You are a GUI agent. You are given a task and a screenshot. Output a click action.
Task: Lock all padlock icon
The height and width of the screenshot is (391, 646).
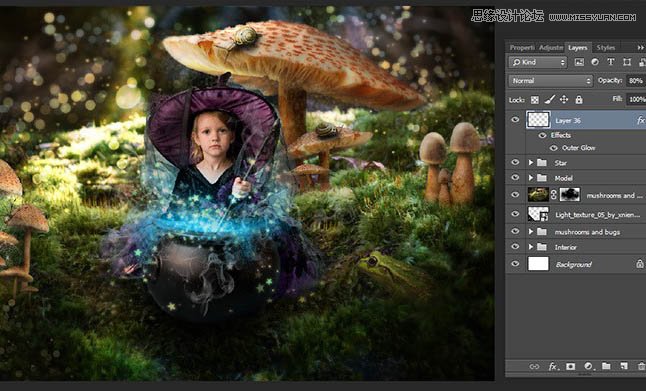[x=579, y=99]
